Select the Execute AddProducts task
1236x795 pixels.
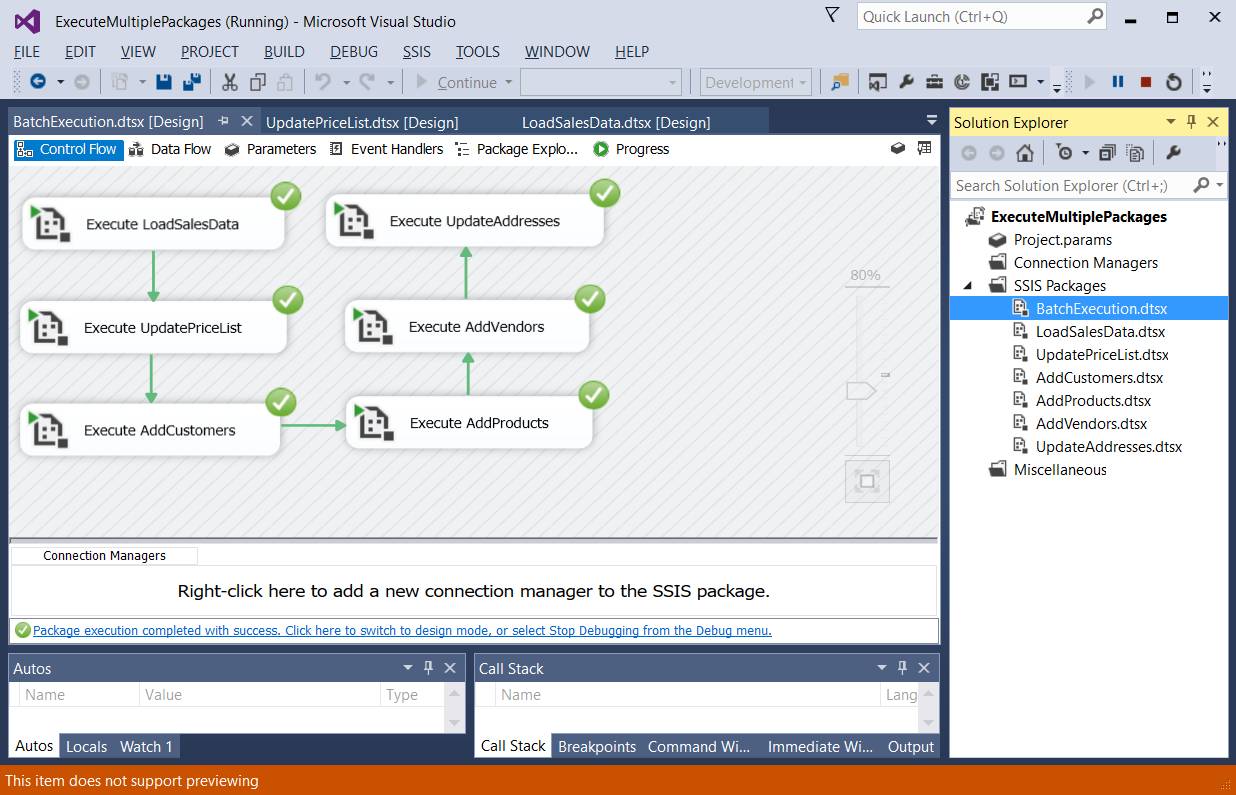coord(469,423)
